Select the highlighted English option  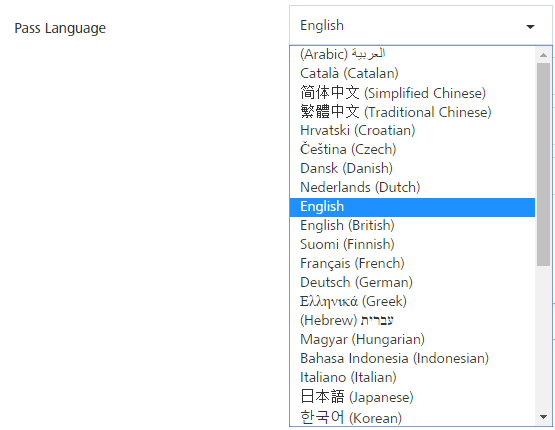pyautogui.click(x=412, y=207)
